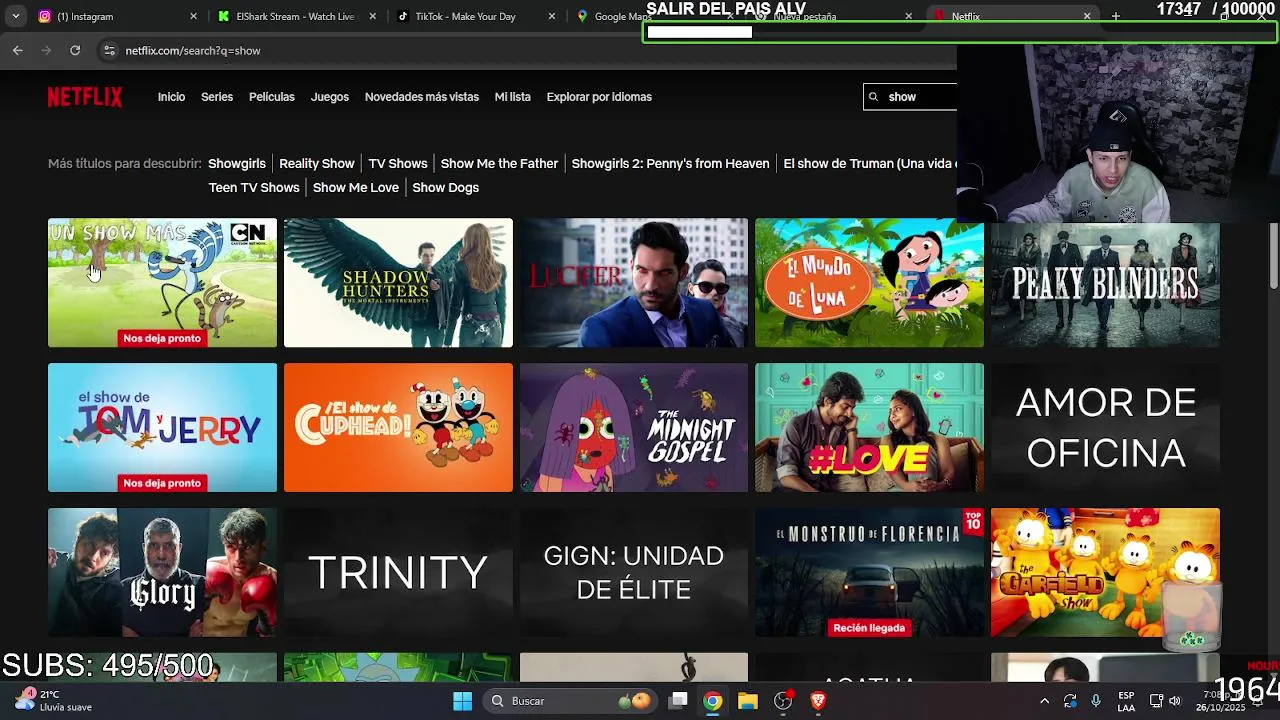Open The Garfield Show card

(x=1105, y=572)
